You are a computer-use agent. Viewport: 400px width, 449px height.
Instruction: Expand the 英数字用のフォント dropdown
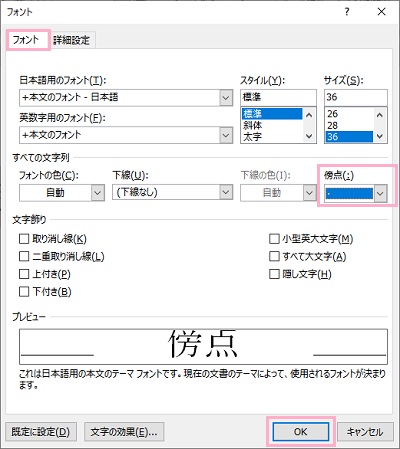click(226, 135)
